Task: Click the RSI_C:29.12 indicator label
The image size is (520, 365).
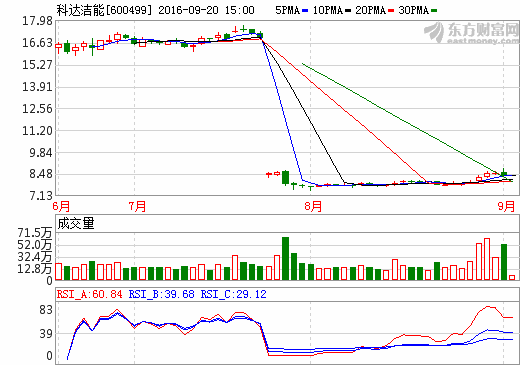Action: (x=233, y=294)
